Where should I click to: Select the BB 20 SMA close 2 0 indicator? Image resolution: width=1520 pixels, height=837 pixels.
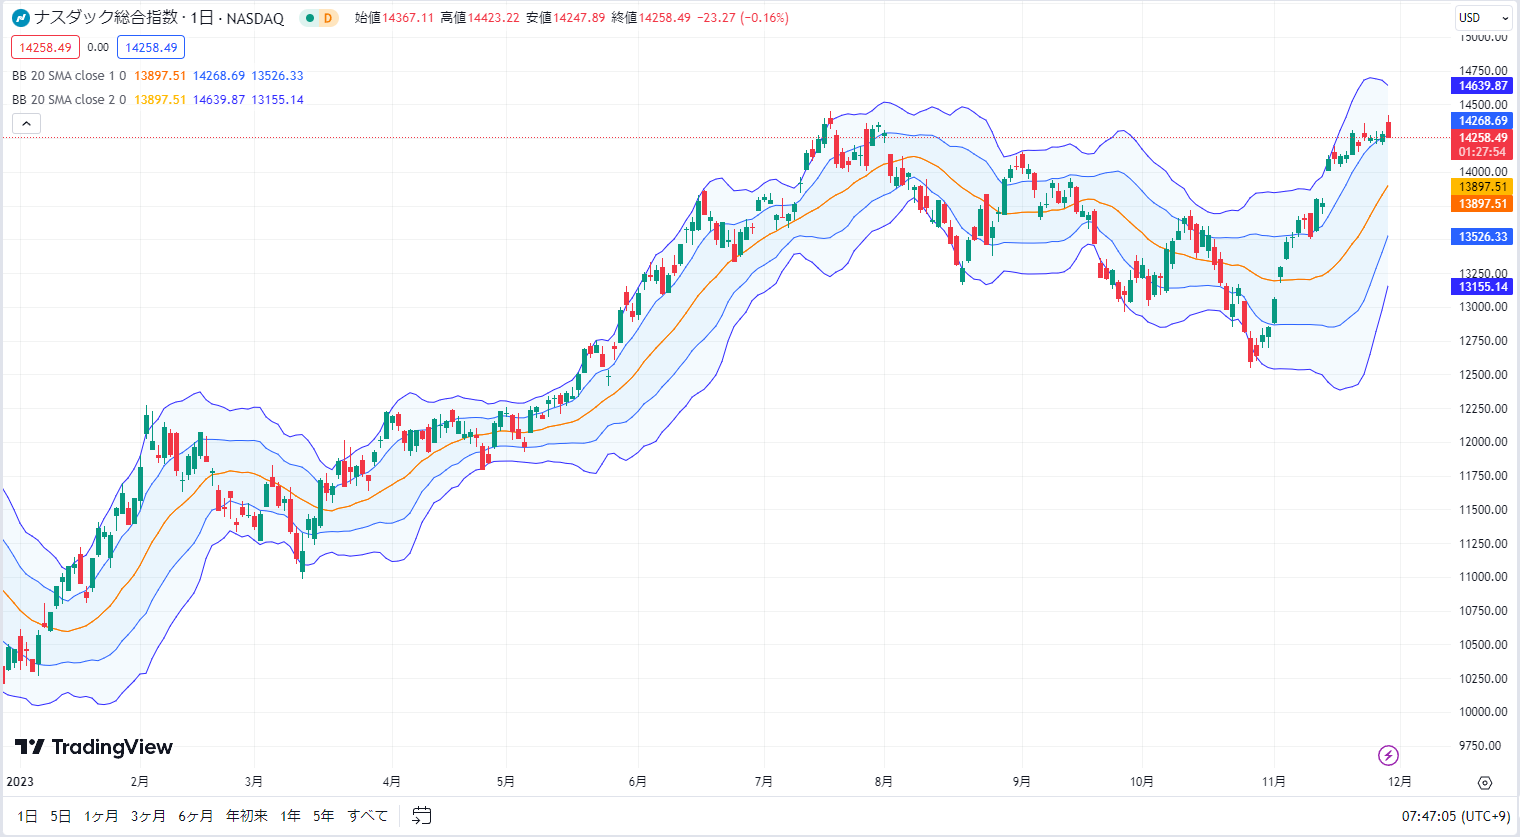pyautogui.click(x=69, y=100)
